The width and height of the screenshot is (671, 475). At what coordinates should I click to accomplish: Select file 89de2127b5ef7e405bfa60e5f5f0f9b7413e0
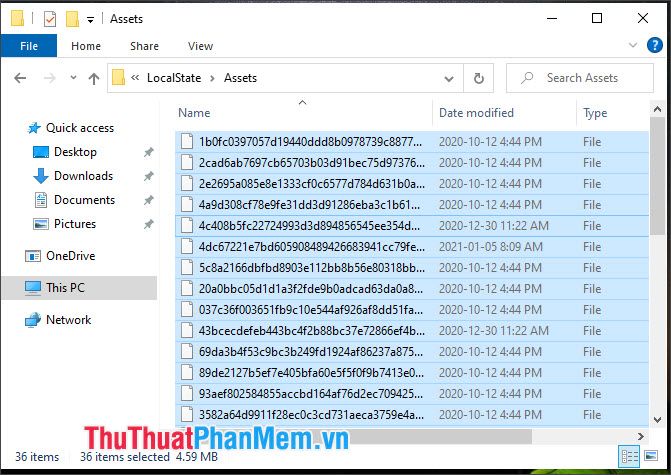[412, 372]
